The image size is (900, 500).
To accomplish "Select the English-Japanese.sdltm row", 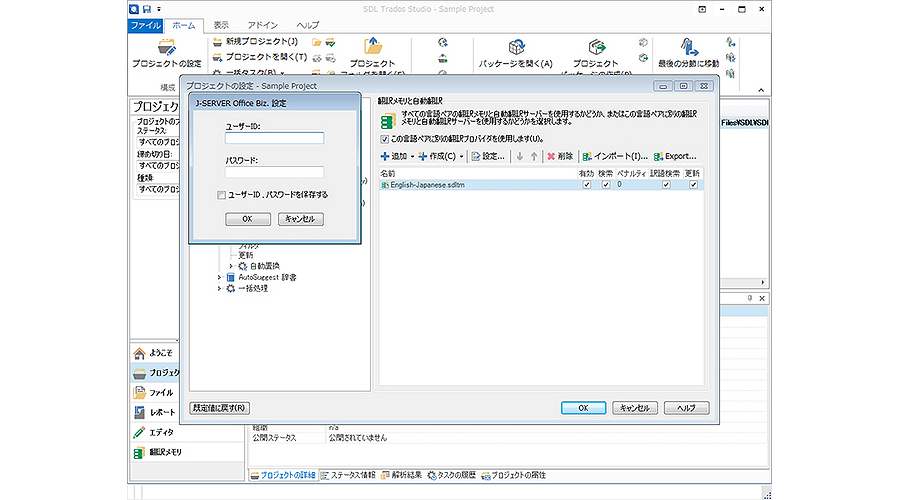I will [x=541, y=185].
